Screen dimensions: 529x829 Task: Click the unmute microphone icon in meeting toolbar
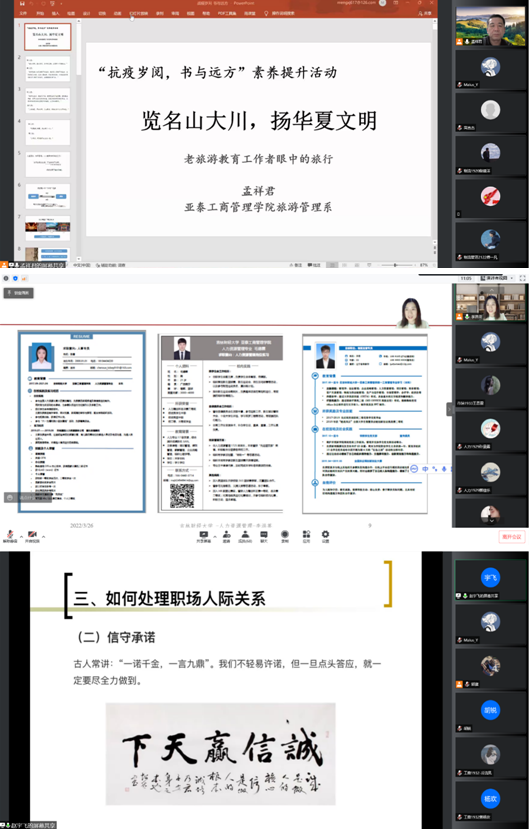tap(10, 535)
